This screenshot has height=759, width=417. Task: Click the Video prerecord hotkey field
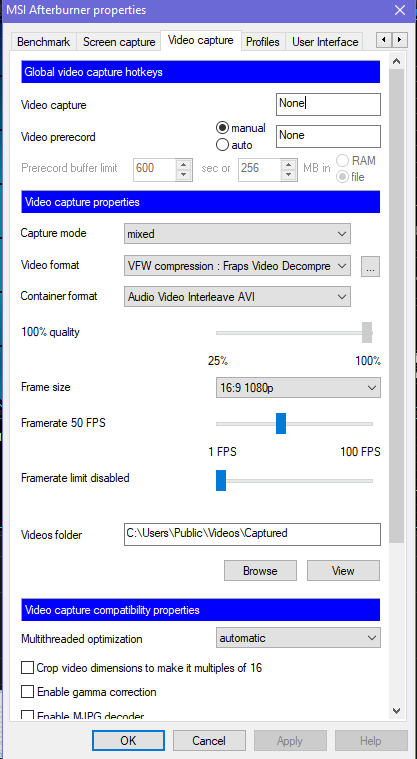pos(328,136)
